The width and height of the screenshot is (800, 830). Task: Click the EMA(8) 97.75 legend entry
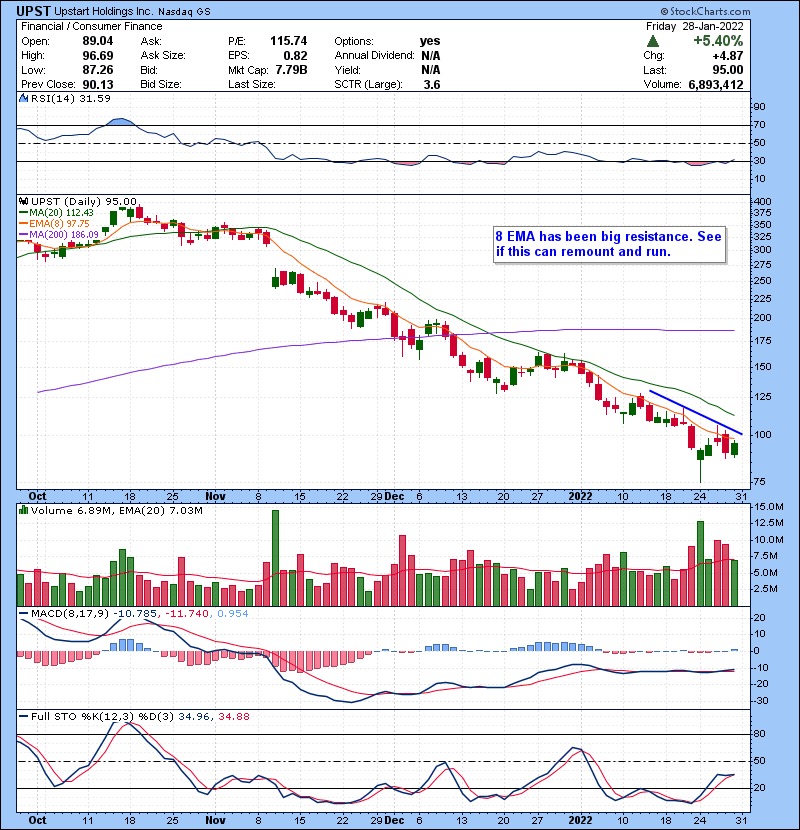click(x=55, y=224)
